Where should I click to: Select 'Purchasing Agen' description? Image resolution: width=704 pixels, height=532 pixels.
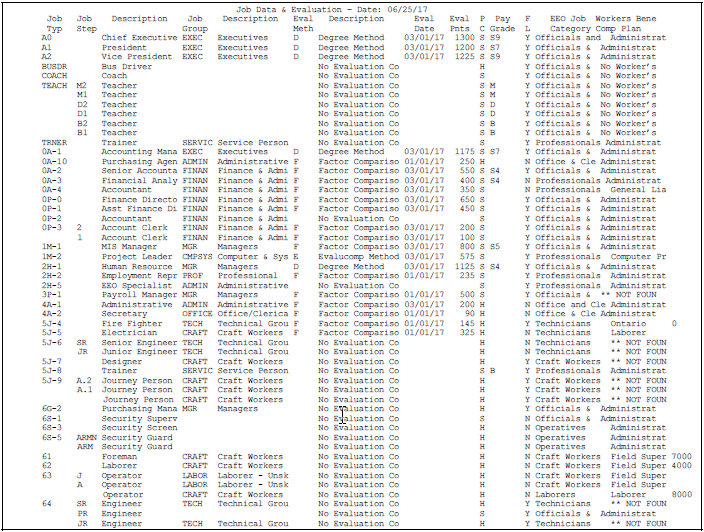click(x=140, y=162)
